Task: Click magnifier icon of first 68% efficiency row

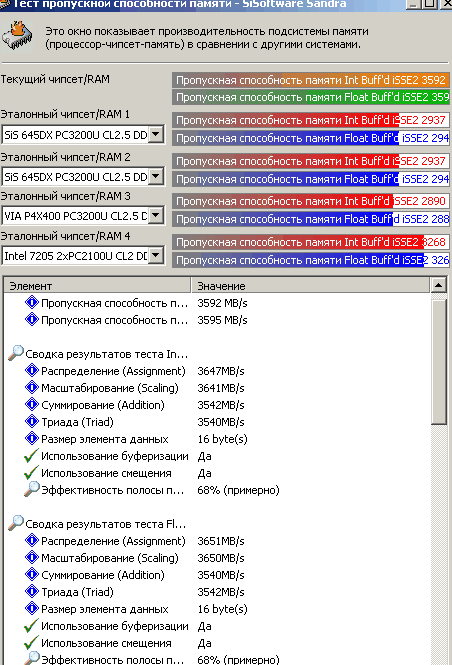Action: coord(32,489)
